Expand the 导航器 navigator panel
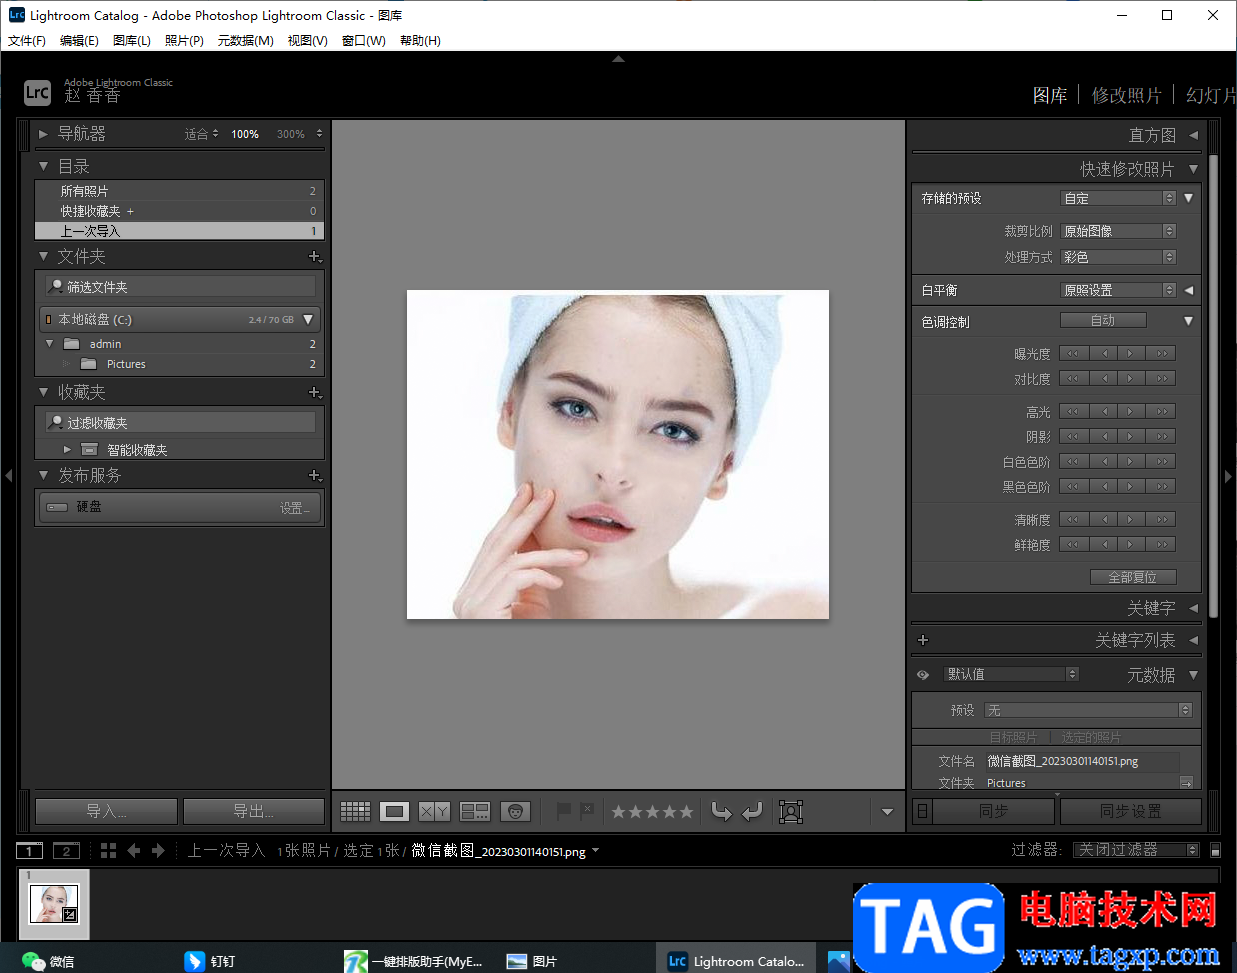 click(x=43, y=134)
